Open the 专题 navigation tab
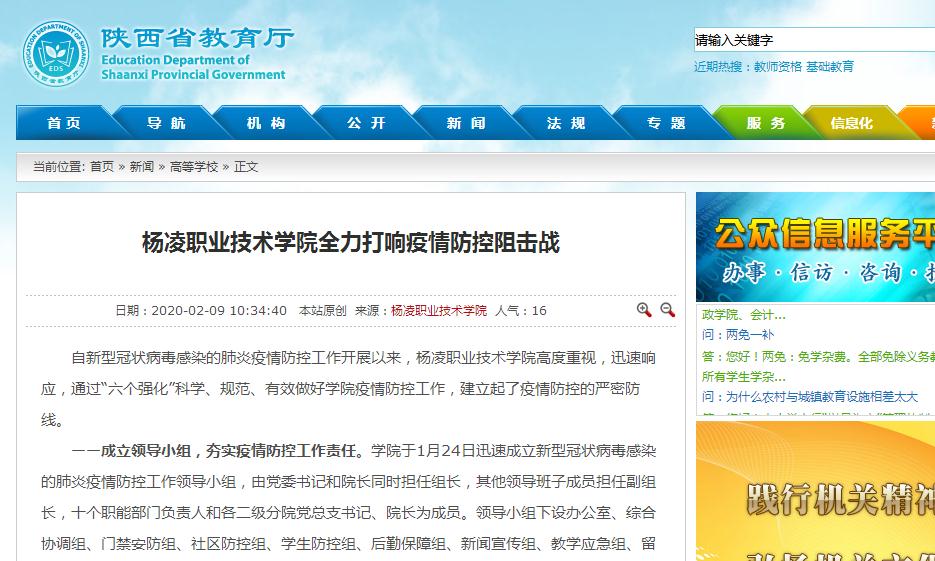 [666, 123]
